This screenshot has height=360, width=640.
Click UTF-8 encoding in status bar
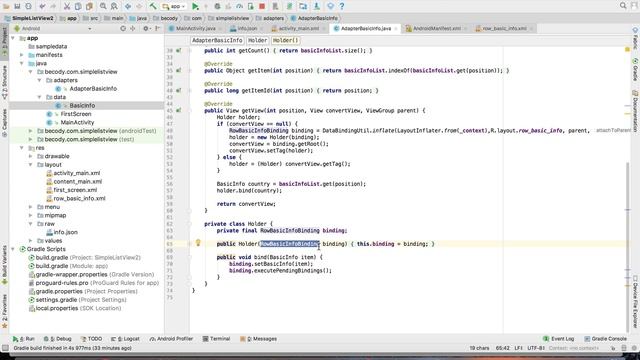click(x=536, y=348)
